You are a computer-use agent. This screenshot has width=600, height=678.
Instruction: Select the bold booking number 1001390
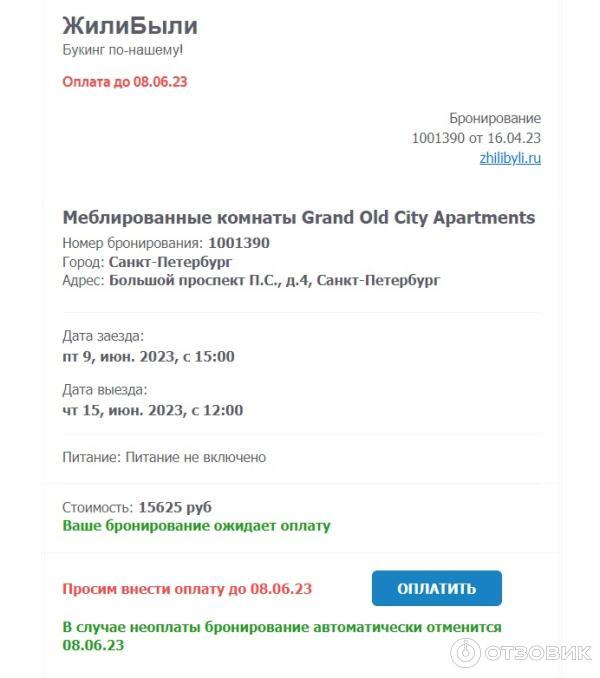click(x=239, y=243)
